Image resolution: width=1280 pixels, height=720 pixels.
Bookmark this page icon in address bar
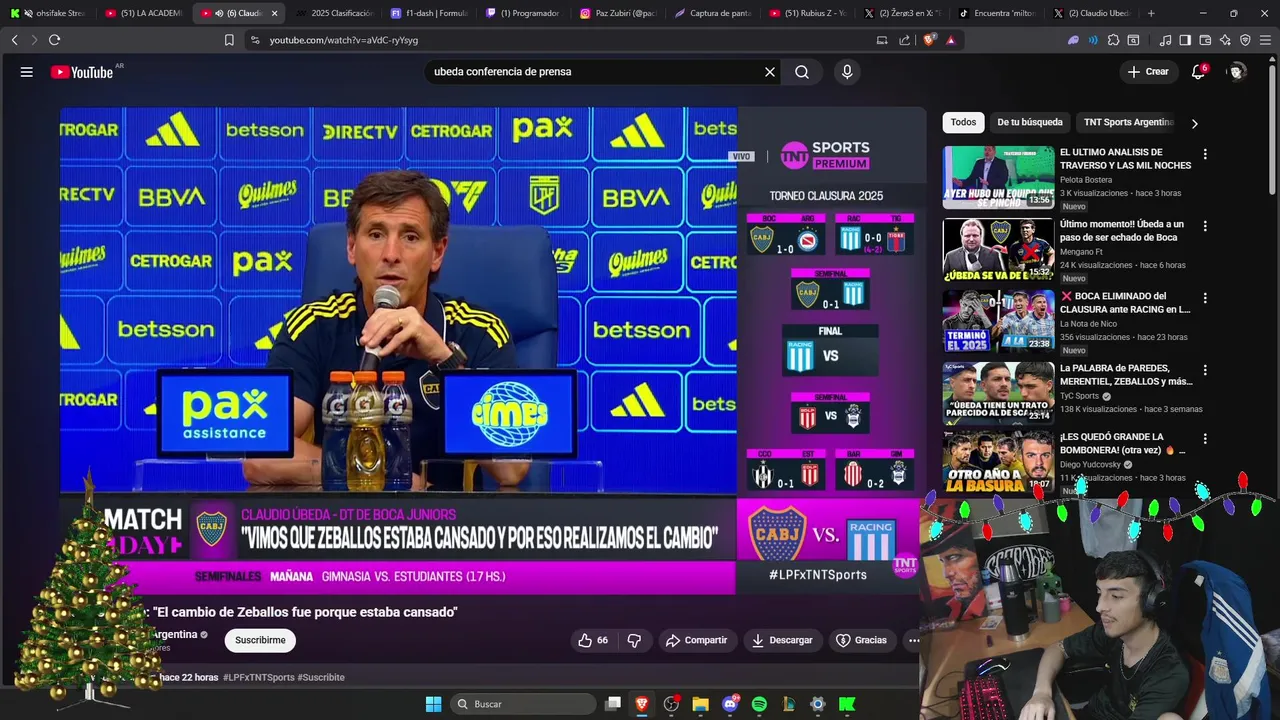pos(229,40)
